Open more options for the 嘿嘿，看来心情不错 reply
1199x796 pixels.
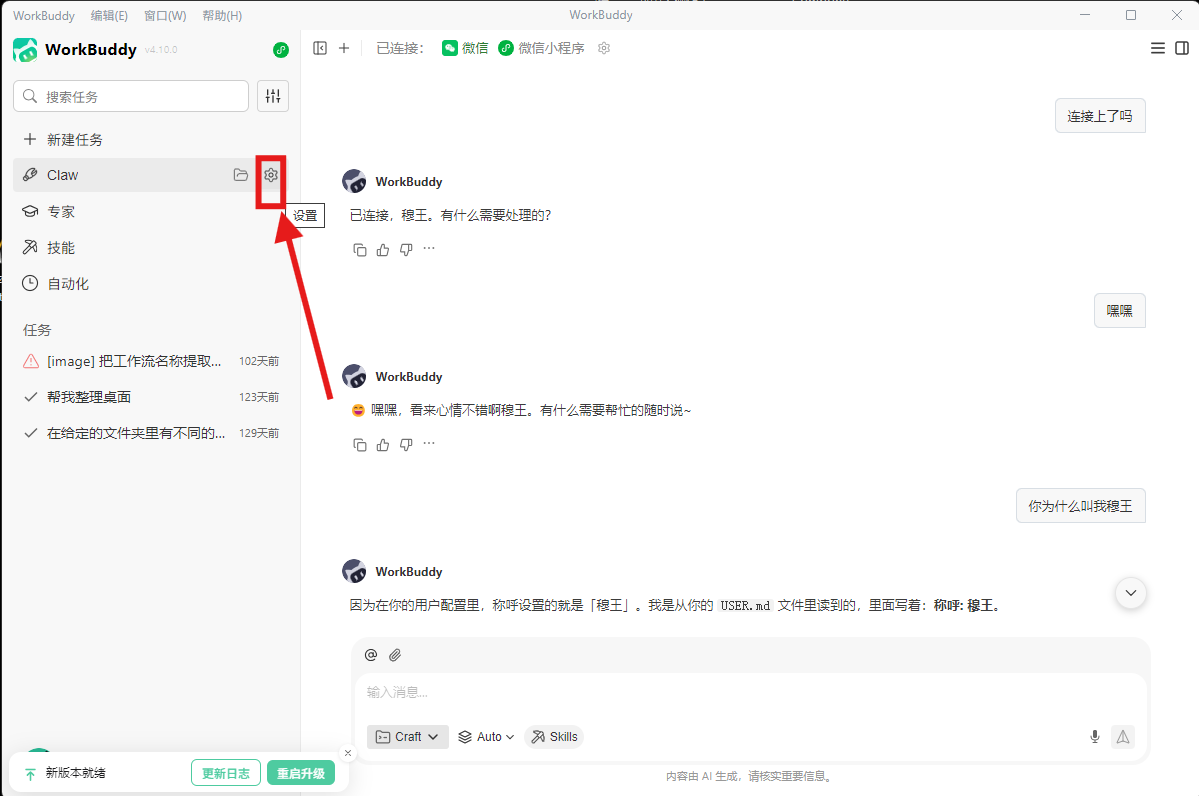tap(429, 443)
